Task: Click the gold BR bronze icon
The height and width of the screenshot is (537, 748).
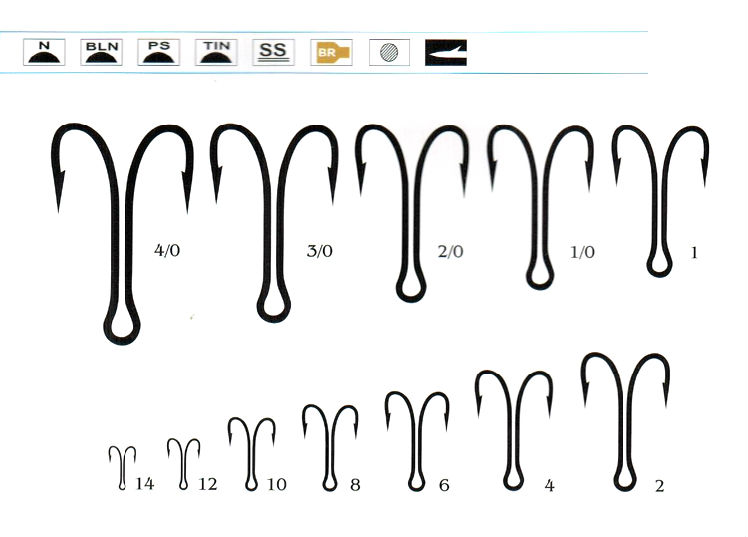Action: click(331, 52)
